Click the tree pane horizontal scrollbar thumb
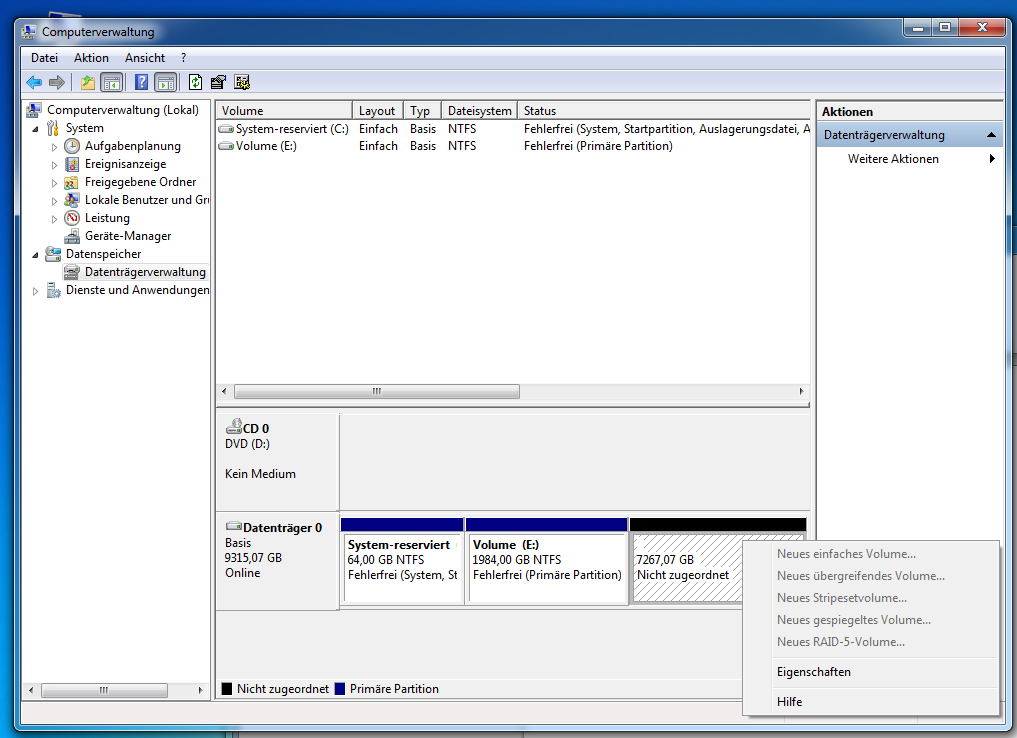1017x738 pixels. pyautogui.click(x=104, y=691)
